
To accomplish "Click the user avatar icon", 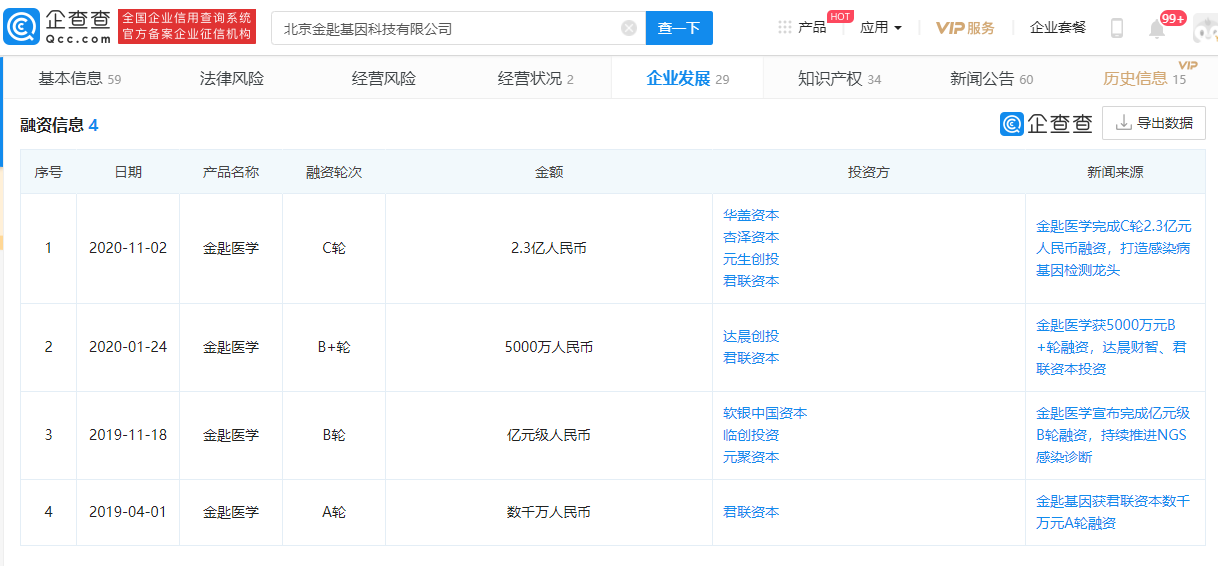I will [1204, 28].
